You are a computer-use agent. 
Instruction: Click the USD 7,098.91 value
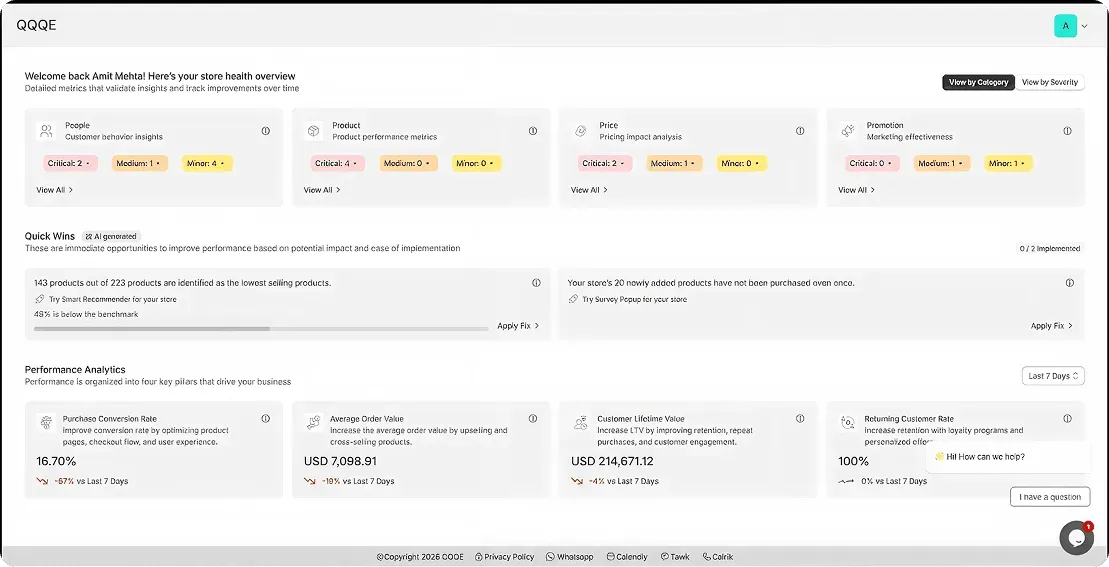(x=340, y=462)
